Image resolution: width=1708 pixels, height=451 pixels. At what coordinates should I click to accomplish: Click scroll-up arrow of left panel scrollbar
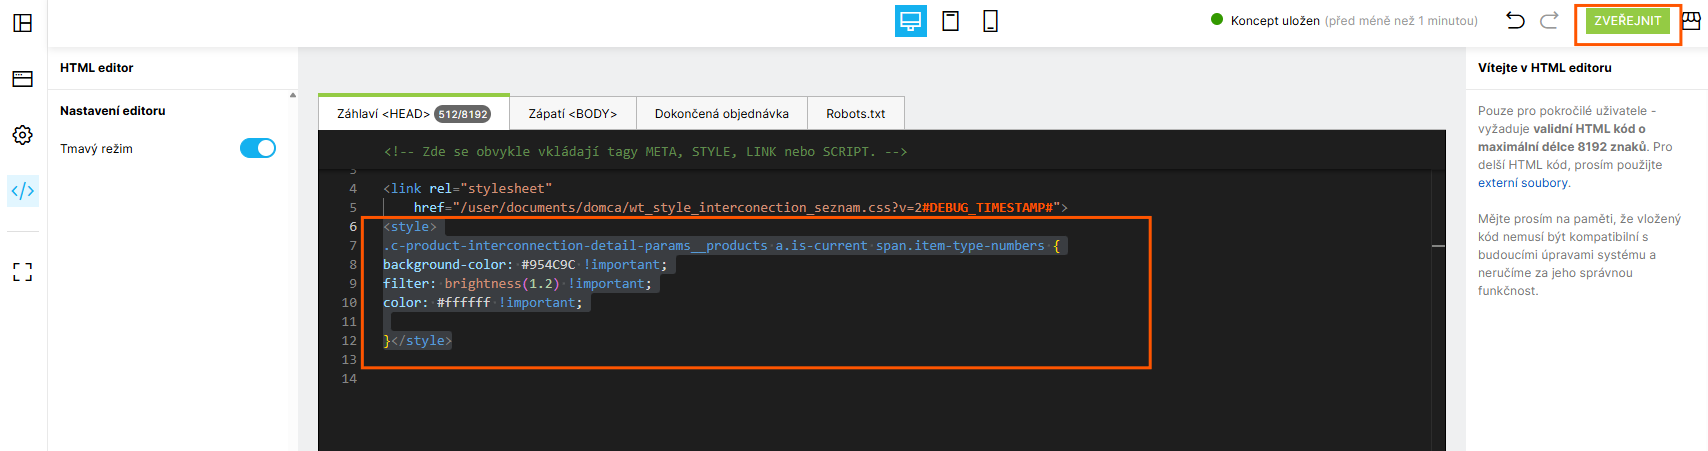(x=293, y=96)
